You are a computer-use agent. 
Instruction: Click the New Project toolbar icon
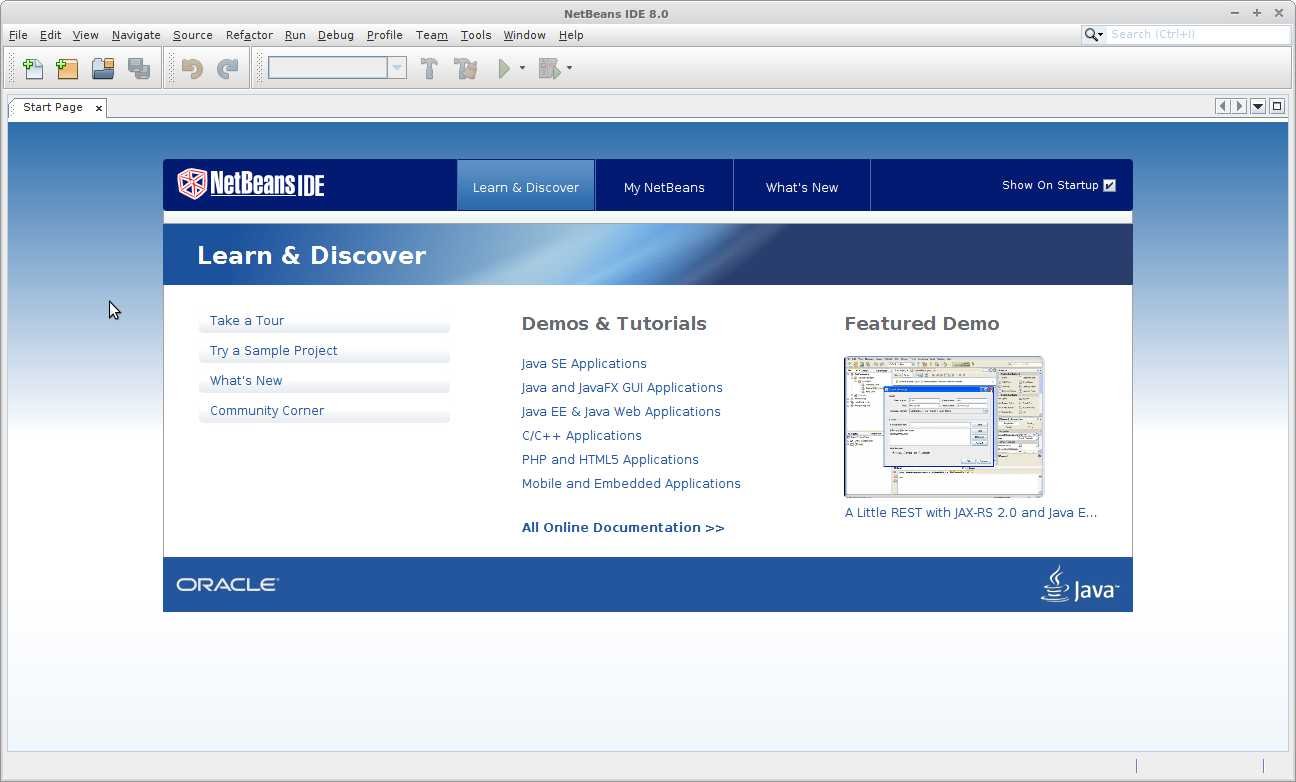[67, 69]
